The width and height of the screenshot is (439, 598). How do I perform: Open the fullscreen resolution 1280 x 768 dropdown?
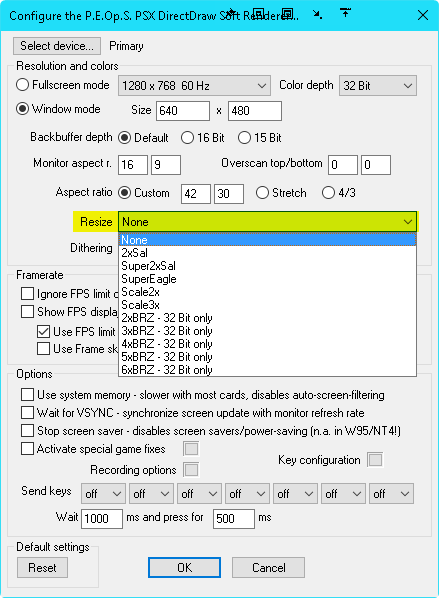pos(195,85)
